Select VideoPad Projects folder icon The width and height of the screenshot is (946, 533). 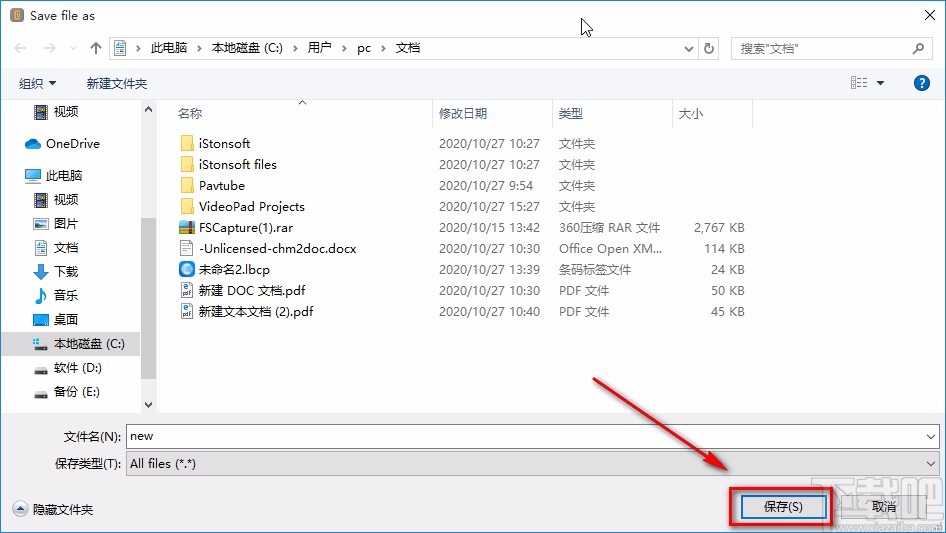point(187,206)
